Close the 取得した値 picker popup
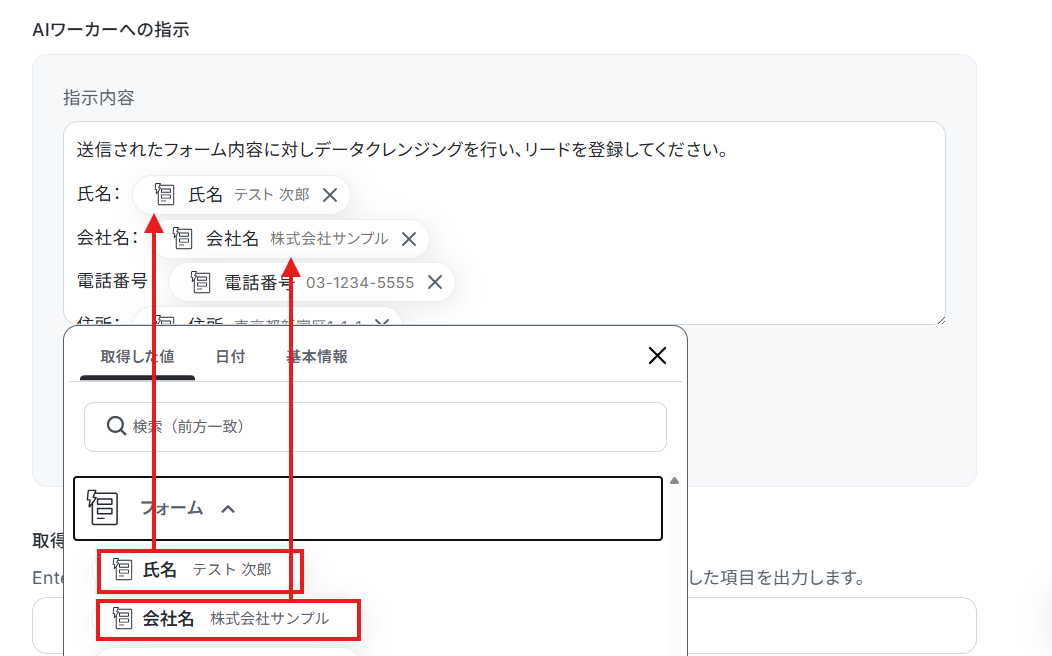This screenshot has height=656, width=1052. [658, 356]
